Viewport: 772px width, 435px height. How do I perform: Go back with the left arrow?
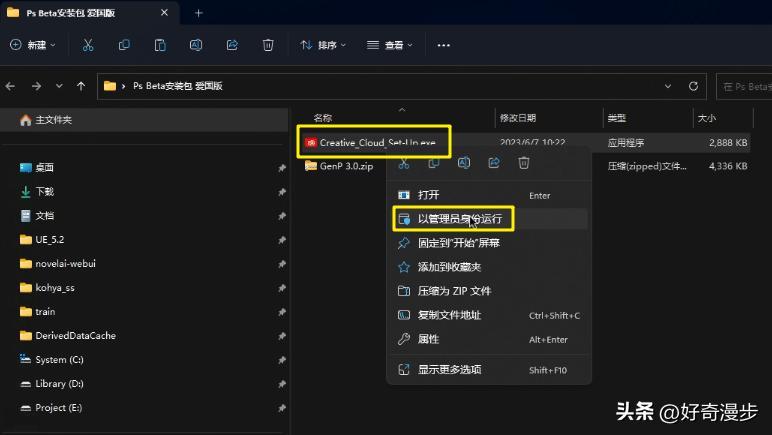[x=10, y=86]
